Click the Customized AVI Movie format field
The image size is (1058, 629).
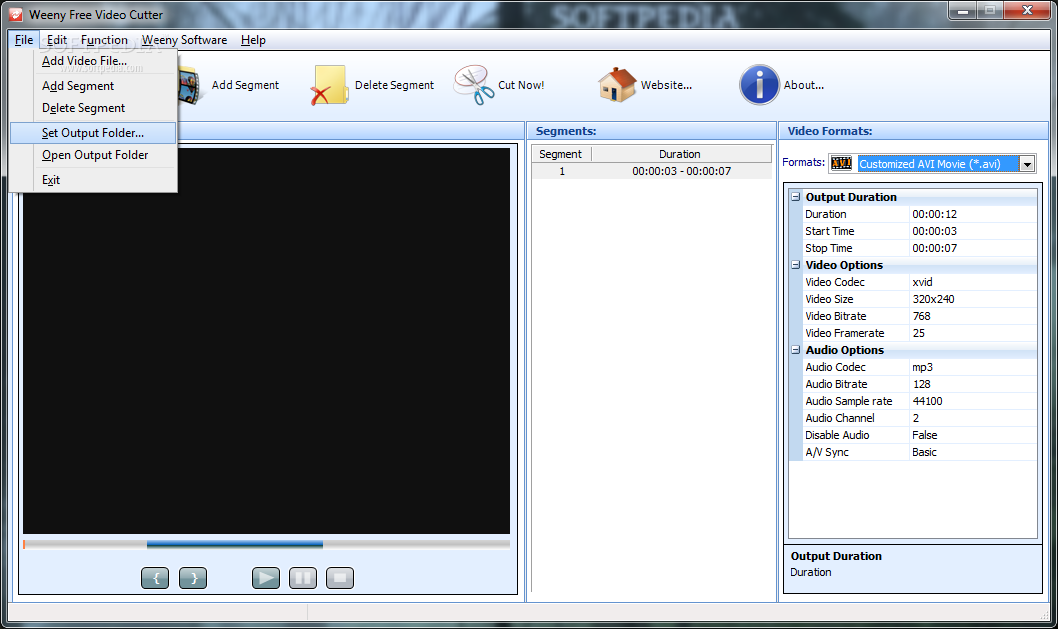(x=938, y=164)
